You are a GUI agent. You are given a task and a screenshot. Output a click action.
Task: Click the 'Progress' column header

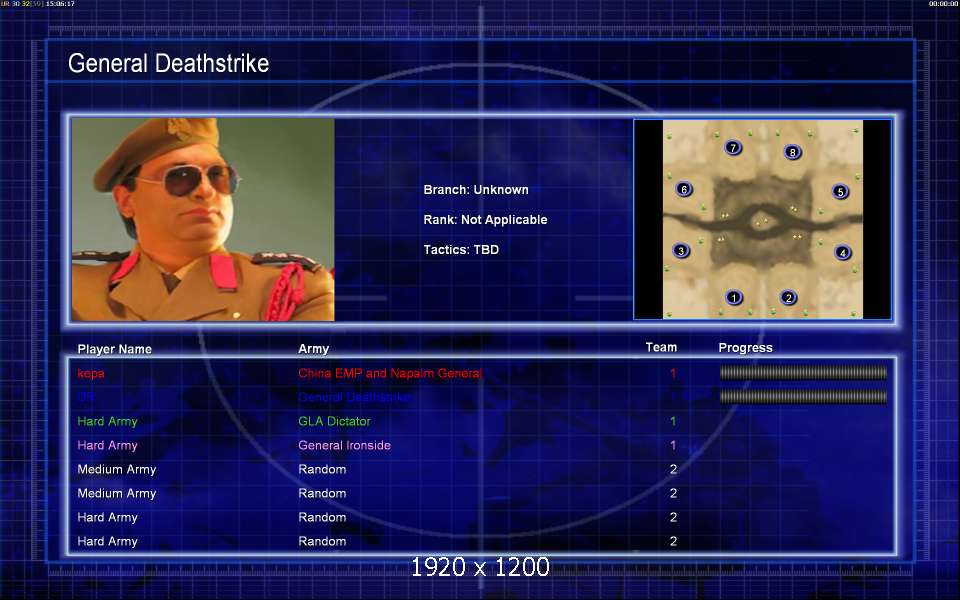(745, 348)
